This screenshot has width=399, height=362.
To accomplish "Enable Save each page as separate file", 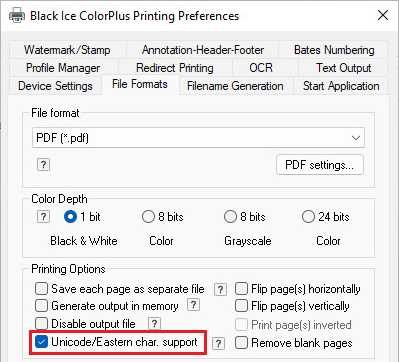I will [41, 289].
